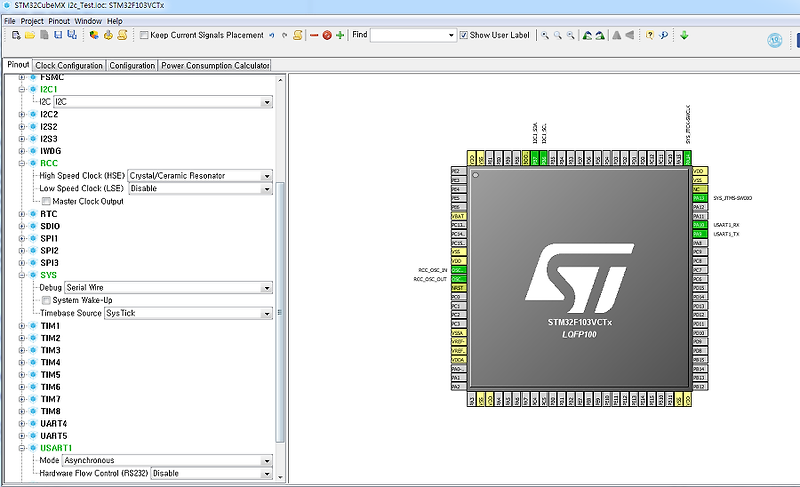Open the SYS Debug Serial Wire dropdown

pos(169,288)
